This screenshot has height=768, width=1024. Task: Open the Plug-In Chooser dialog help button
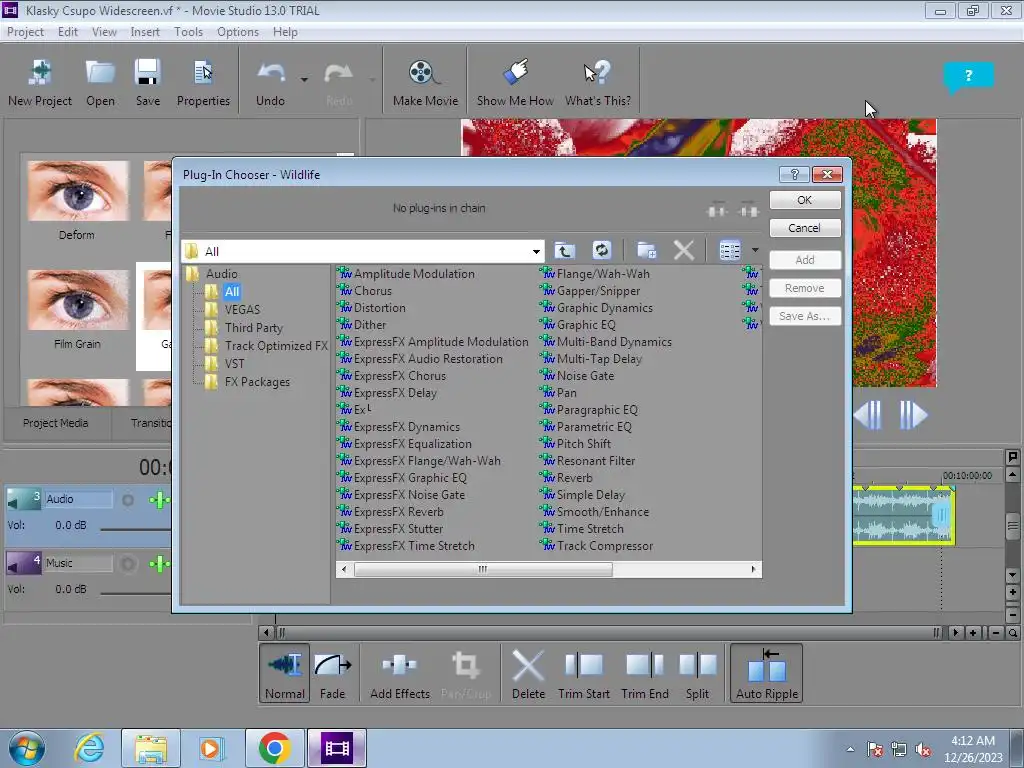click(x=794, y=174)
